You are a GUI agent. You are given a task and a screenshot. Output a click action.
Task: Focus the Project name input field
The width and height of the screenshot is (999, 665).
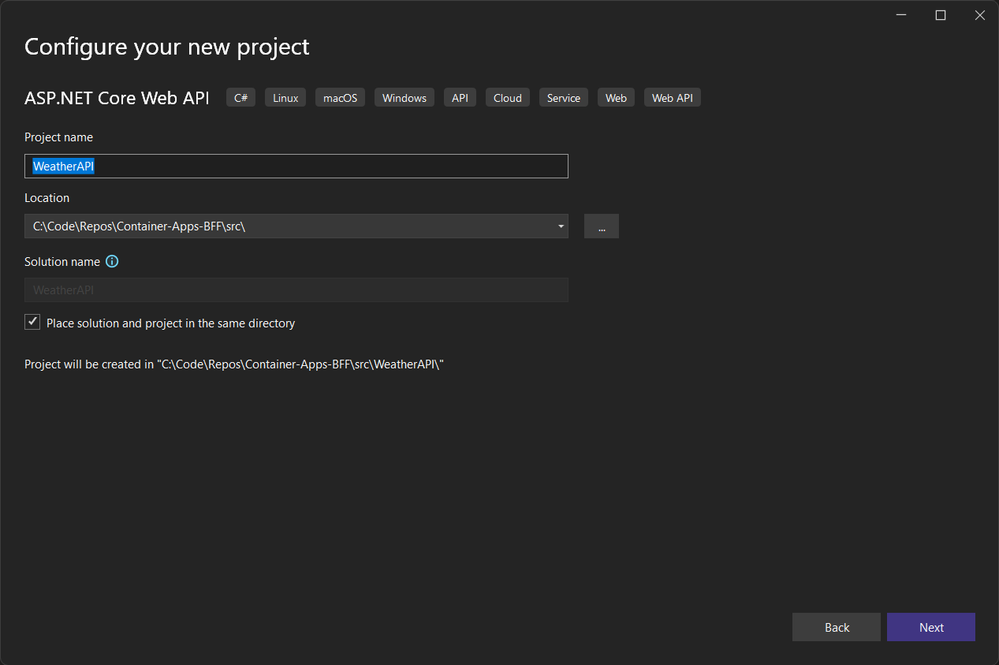(x=296, y=166)
